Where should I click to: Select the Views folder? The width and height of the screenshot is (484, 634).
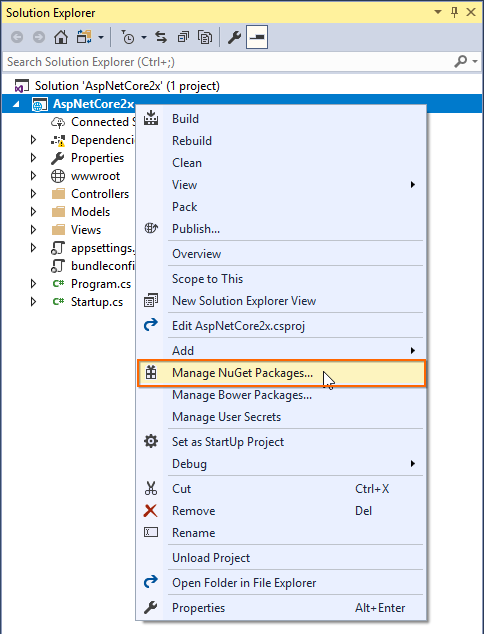86,230
